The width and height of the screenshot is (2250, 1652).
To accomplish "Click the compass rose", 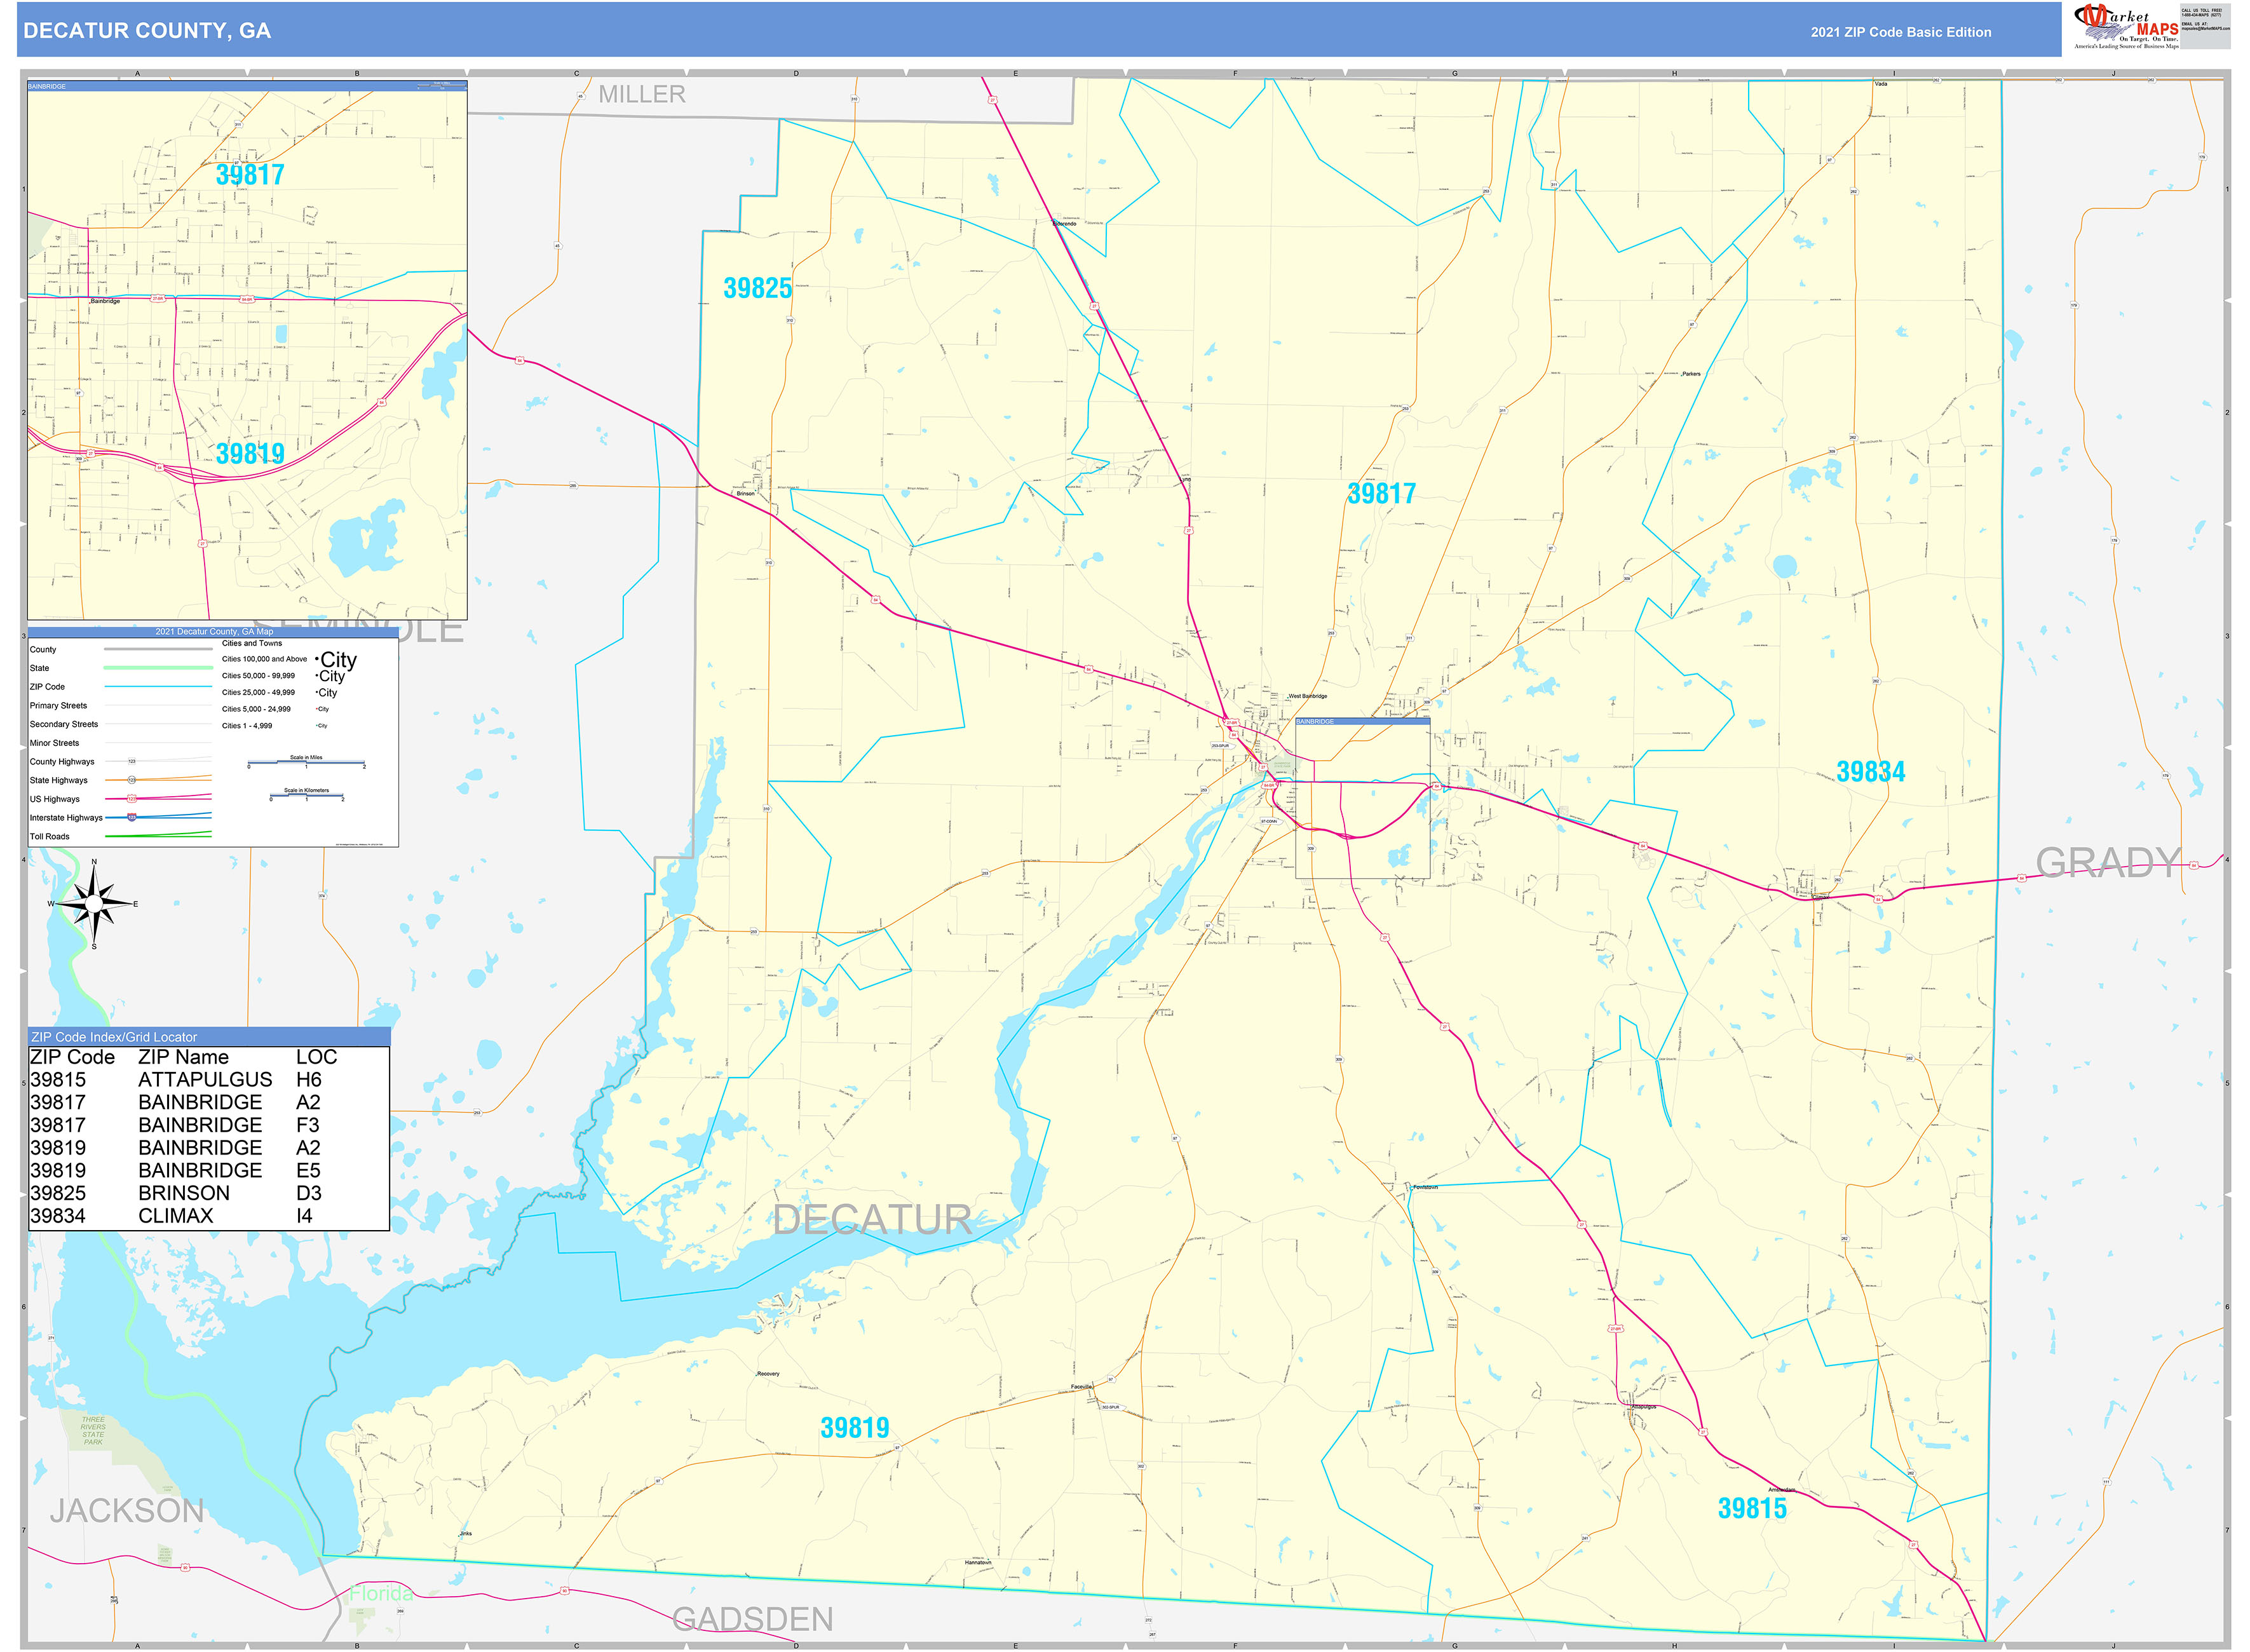I will point(94,904).
